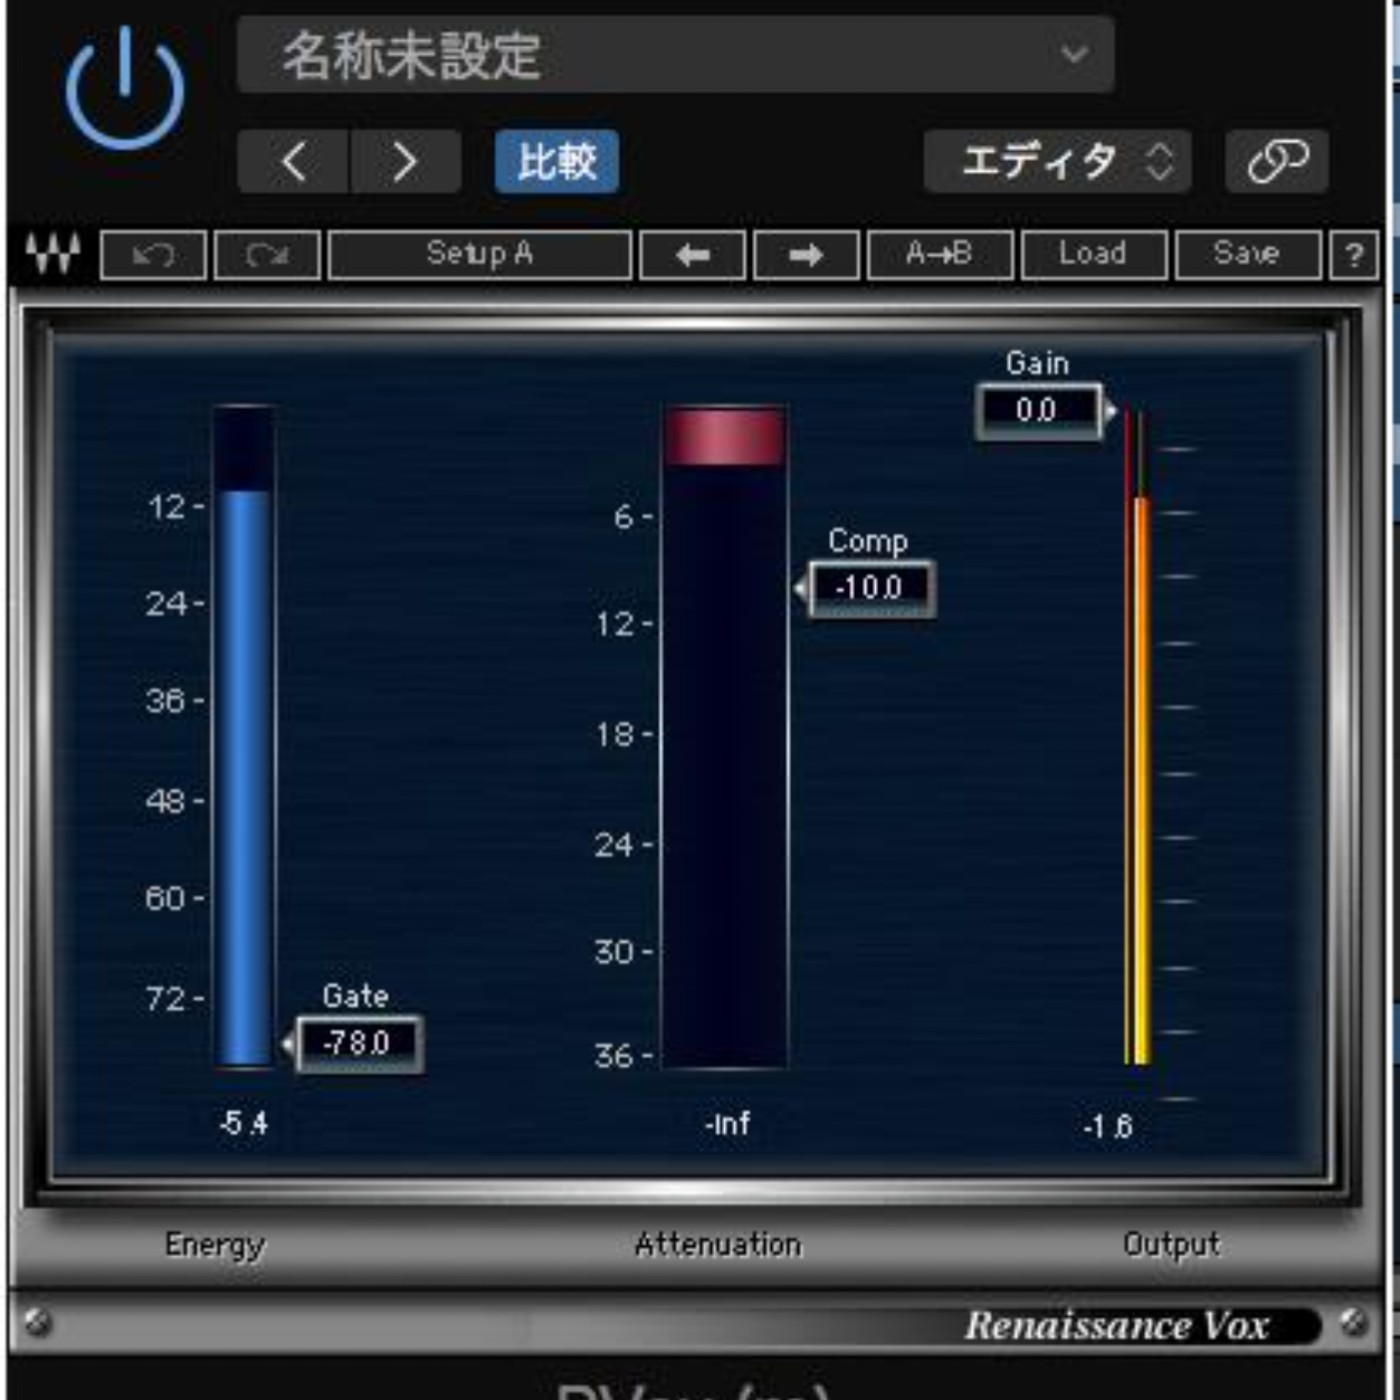Go to next preset with right chevron
This screenshot has height=1400, width=1400.
(x=405, y=161)
